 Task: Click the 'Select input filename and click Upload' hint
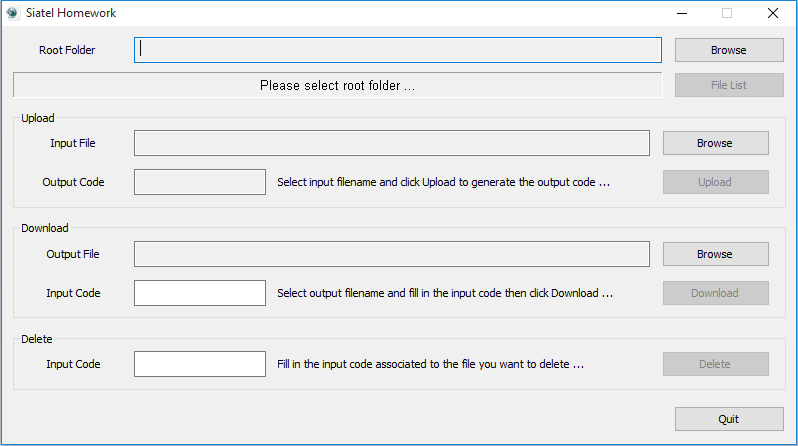click(x=443, y=182)
